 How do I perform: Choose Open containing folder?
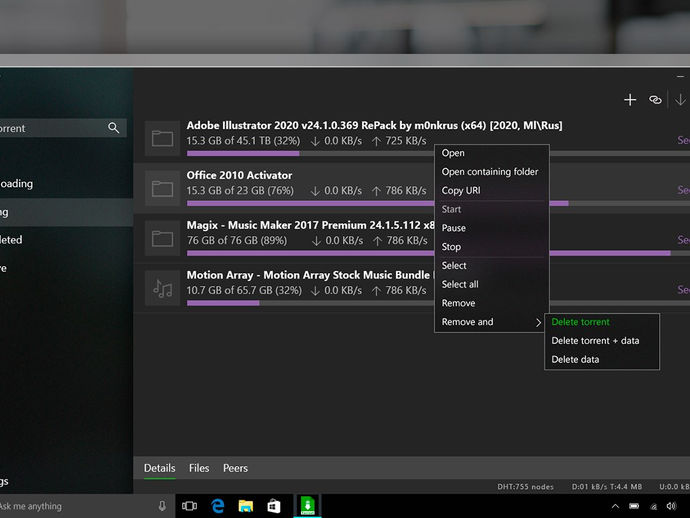[x=492, y=172]
